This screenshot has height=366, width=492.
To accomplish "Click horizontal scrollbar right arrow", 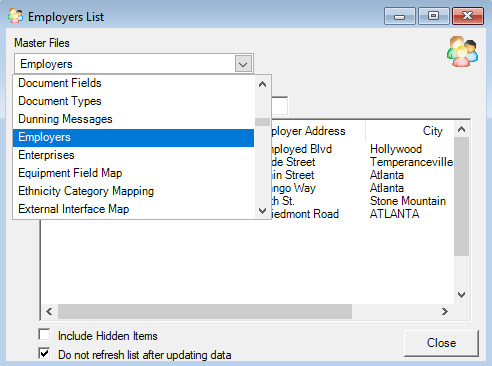I will (x=445, y=311).
